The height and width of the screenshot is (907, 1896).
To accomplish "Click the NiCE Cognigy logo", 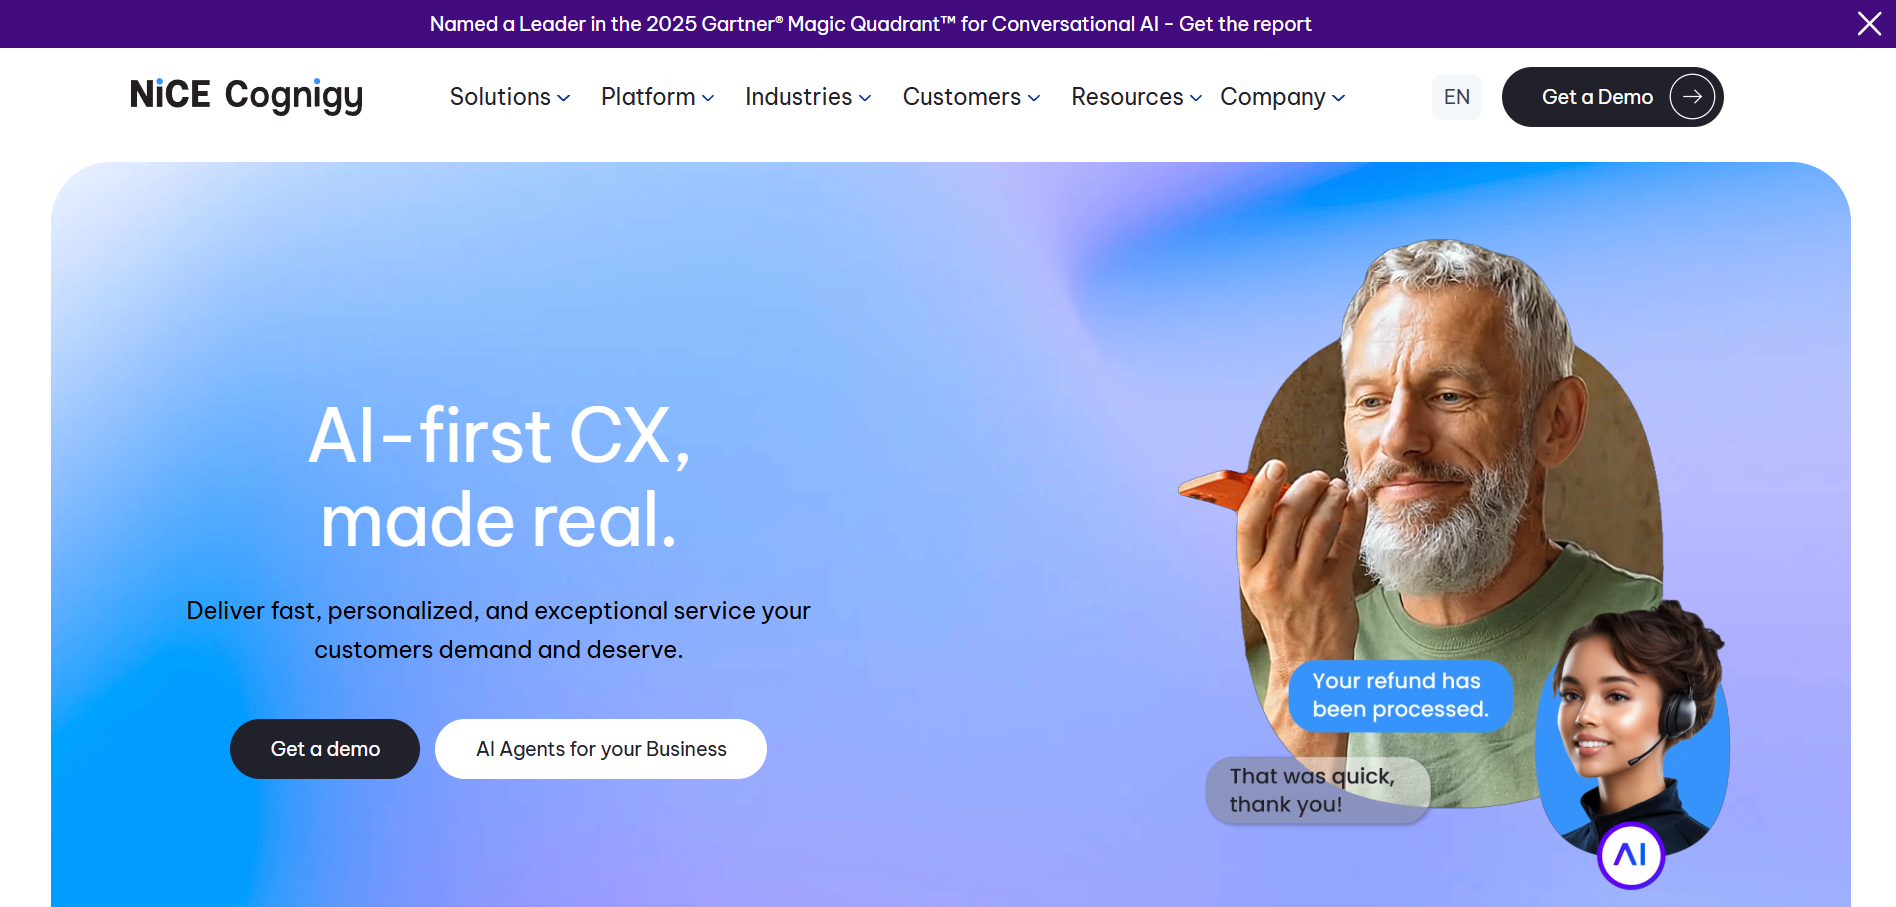I will coord(246,96).
